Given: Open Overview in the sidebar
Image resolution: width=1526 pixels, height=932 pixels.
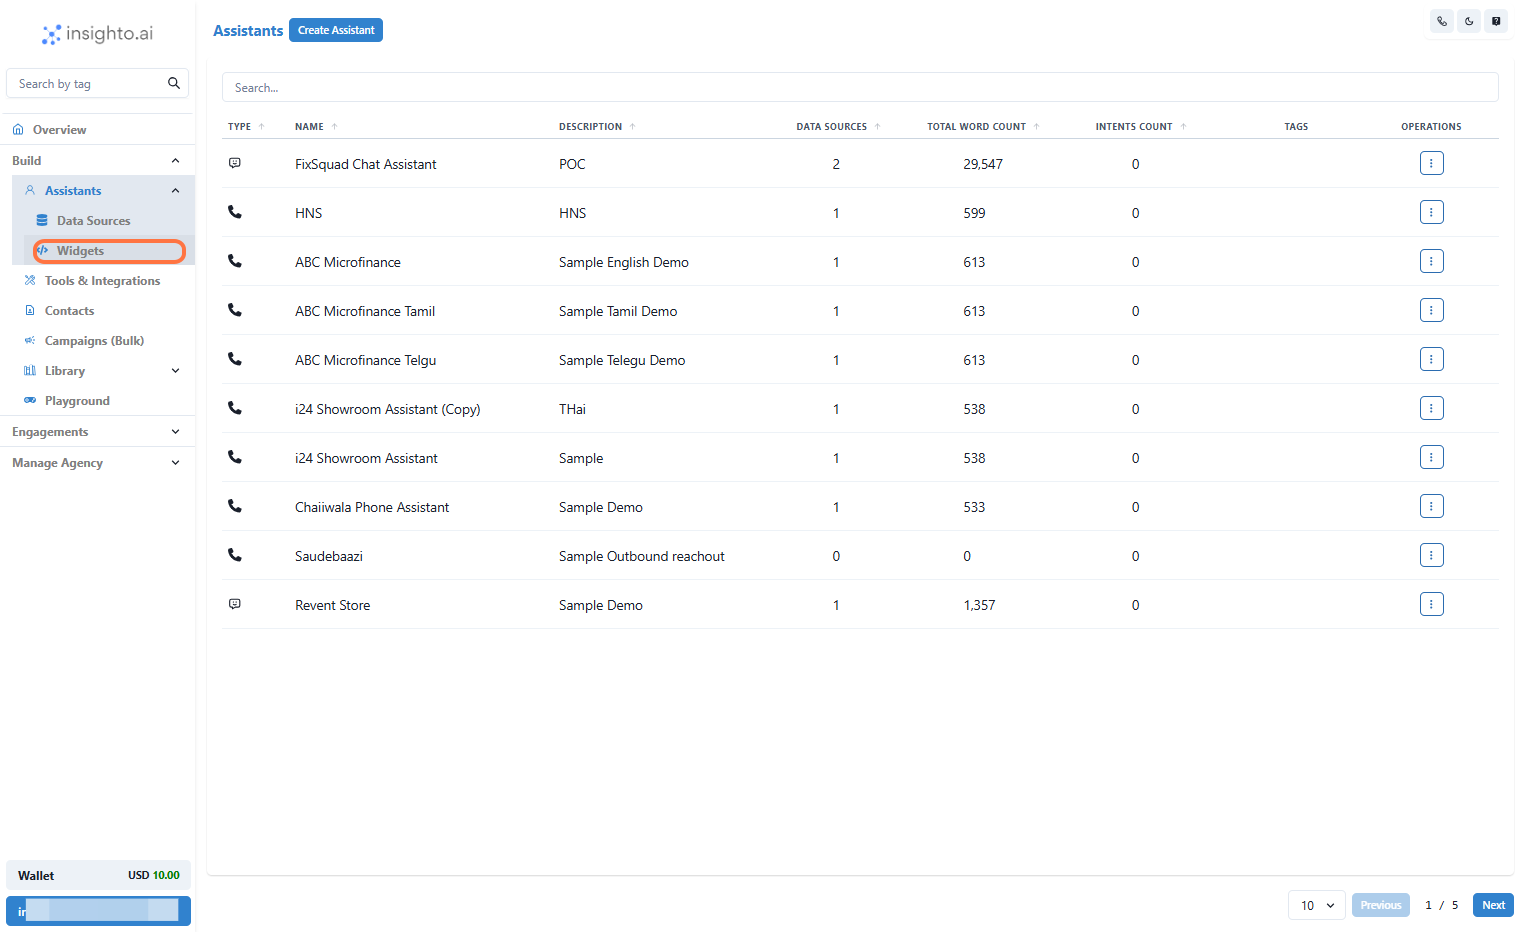Looking at the screenshot, I should click(97, 130).
